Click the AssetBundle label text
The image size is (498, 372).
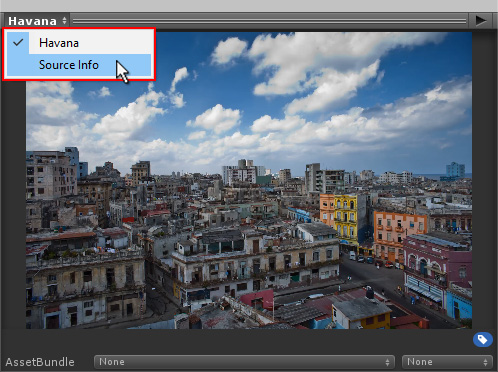point(40,362)
